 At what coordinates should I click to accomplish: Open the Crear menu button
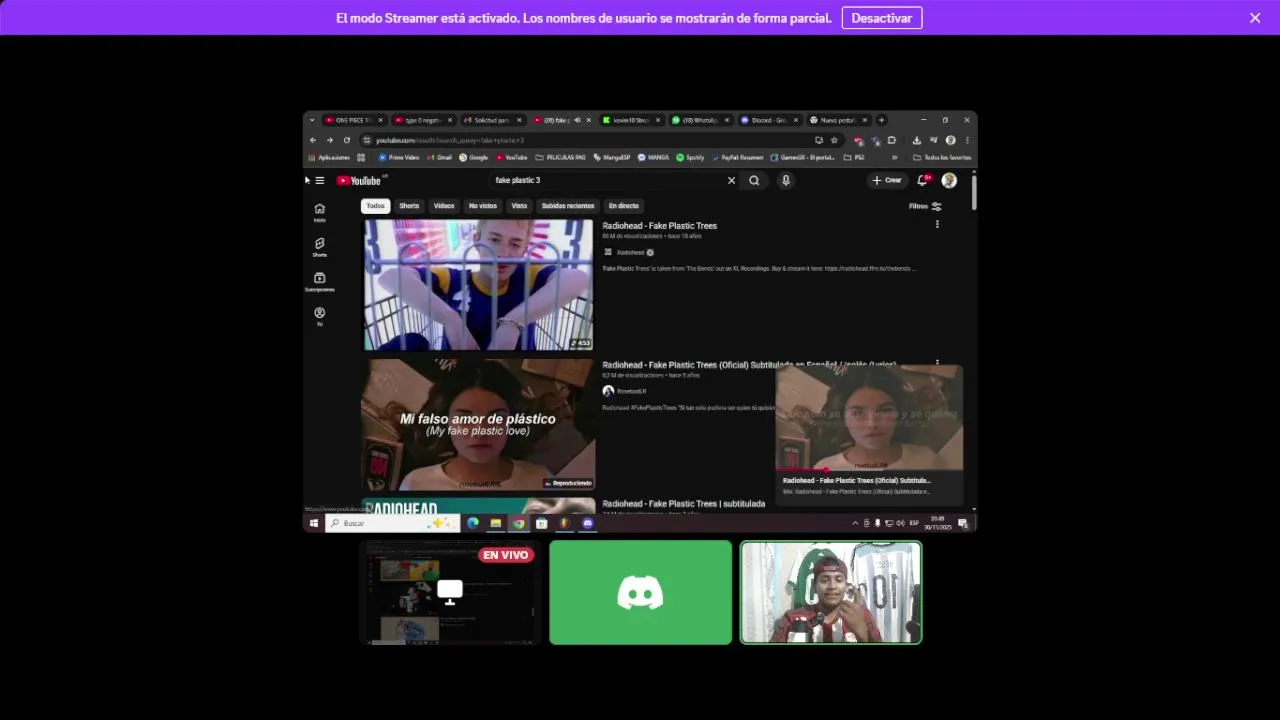tap(886, 181)
